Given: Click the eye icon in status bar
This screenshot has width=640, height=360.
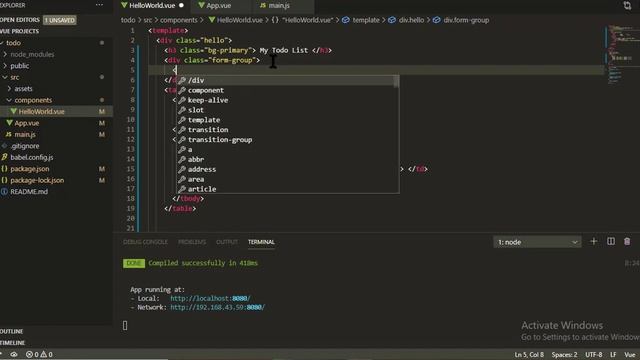Looking at the screenshot, I should click(14, 354).
